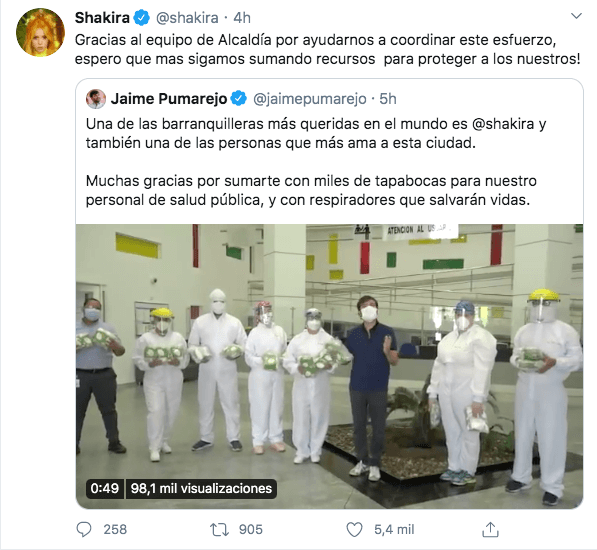Screen dimensions: 597x550
Task: Play the embedded video thumbnail
Action: (x=329, y=366)
